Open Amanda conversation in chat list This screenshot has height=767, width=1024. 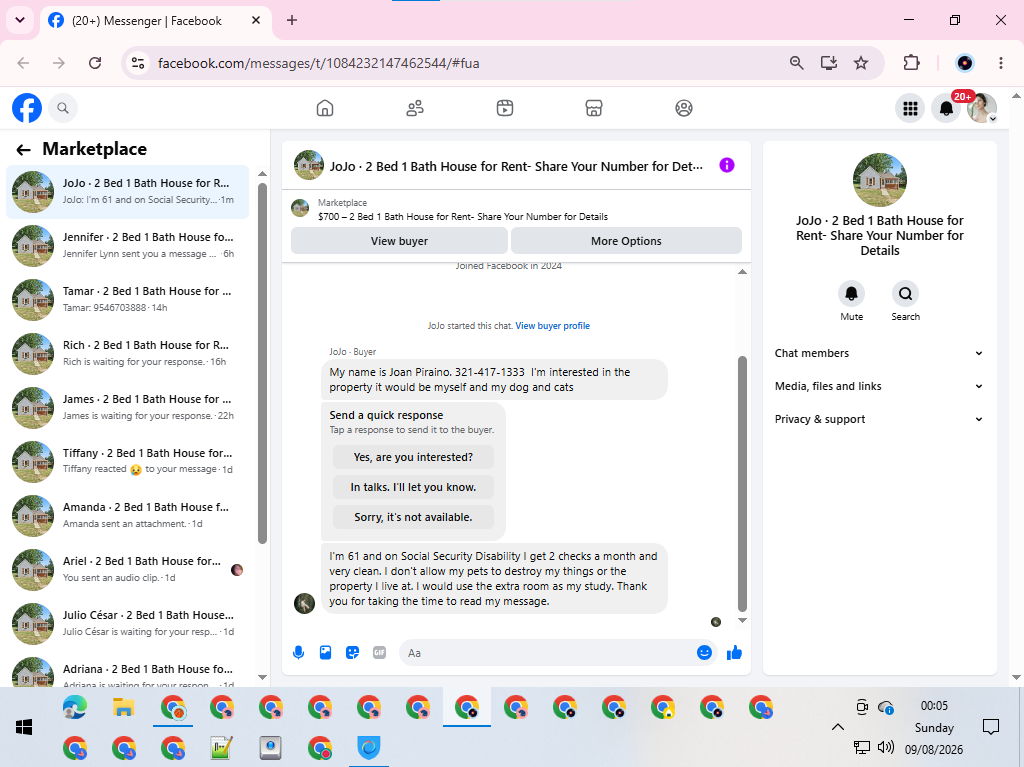(x=127, y=516)
